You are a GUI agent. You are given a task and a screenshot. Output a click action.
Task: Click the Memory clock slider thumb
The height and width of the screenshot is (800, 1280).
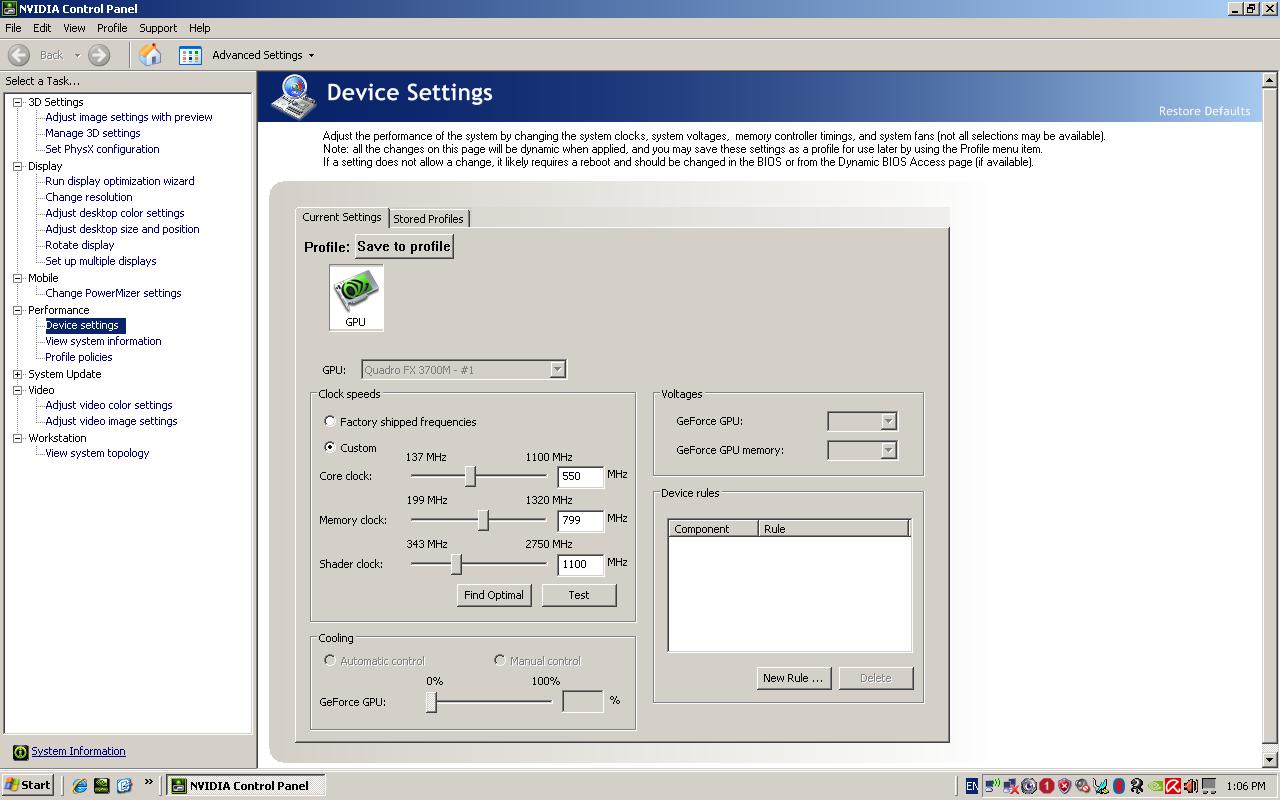pyautogui.click(x=483, y=520)
